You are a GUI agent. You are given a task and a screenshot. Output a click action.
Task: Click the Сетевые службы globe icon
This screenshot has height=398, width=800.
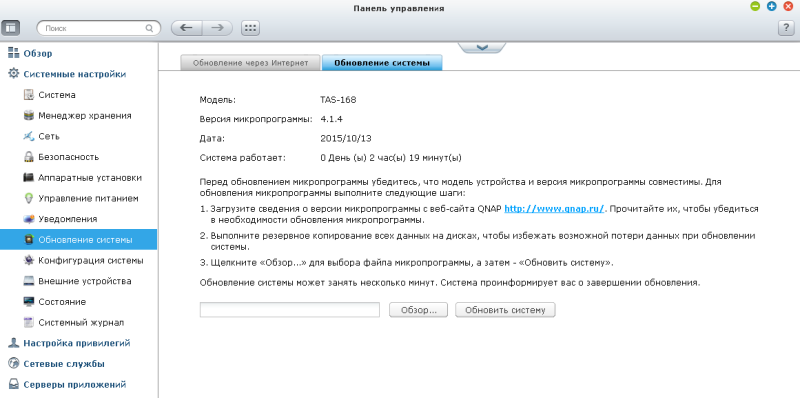coord(14,363)
